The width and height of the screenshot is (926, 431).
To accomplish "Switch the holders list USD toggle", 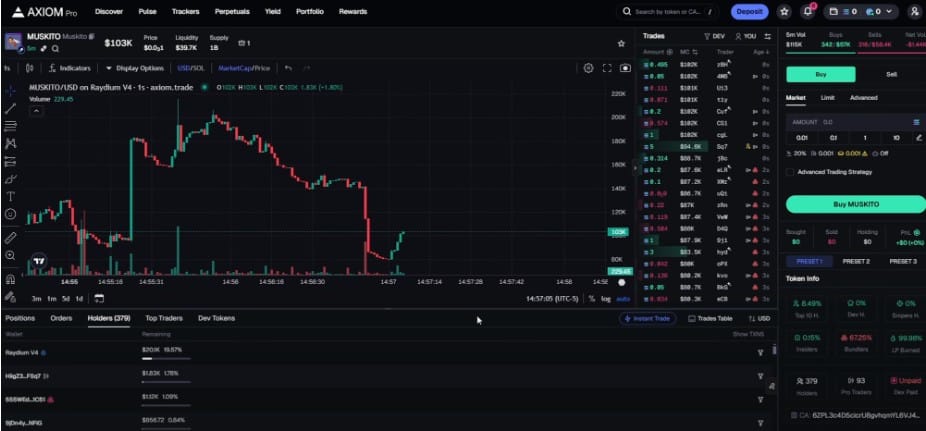I will click(759, 318).
